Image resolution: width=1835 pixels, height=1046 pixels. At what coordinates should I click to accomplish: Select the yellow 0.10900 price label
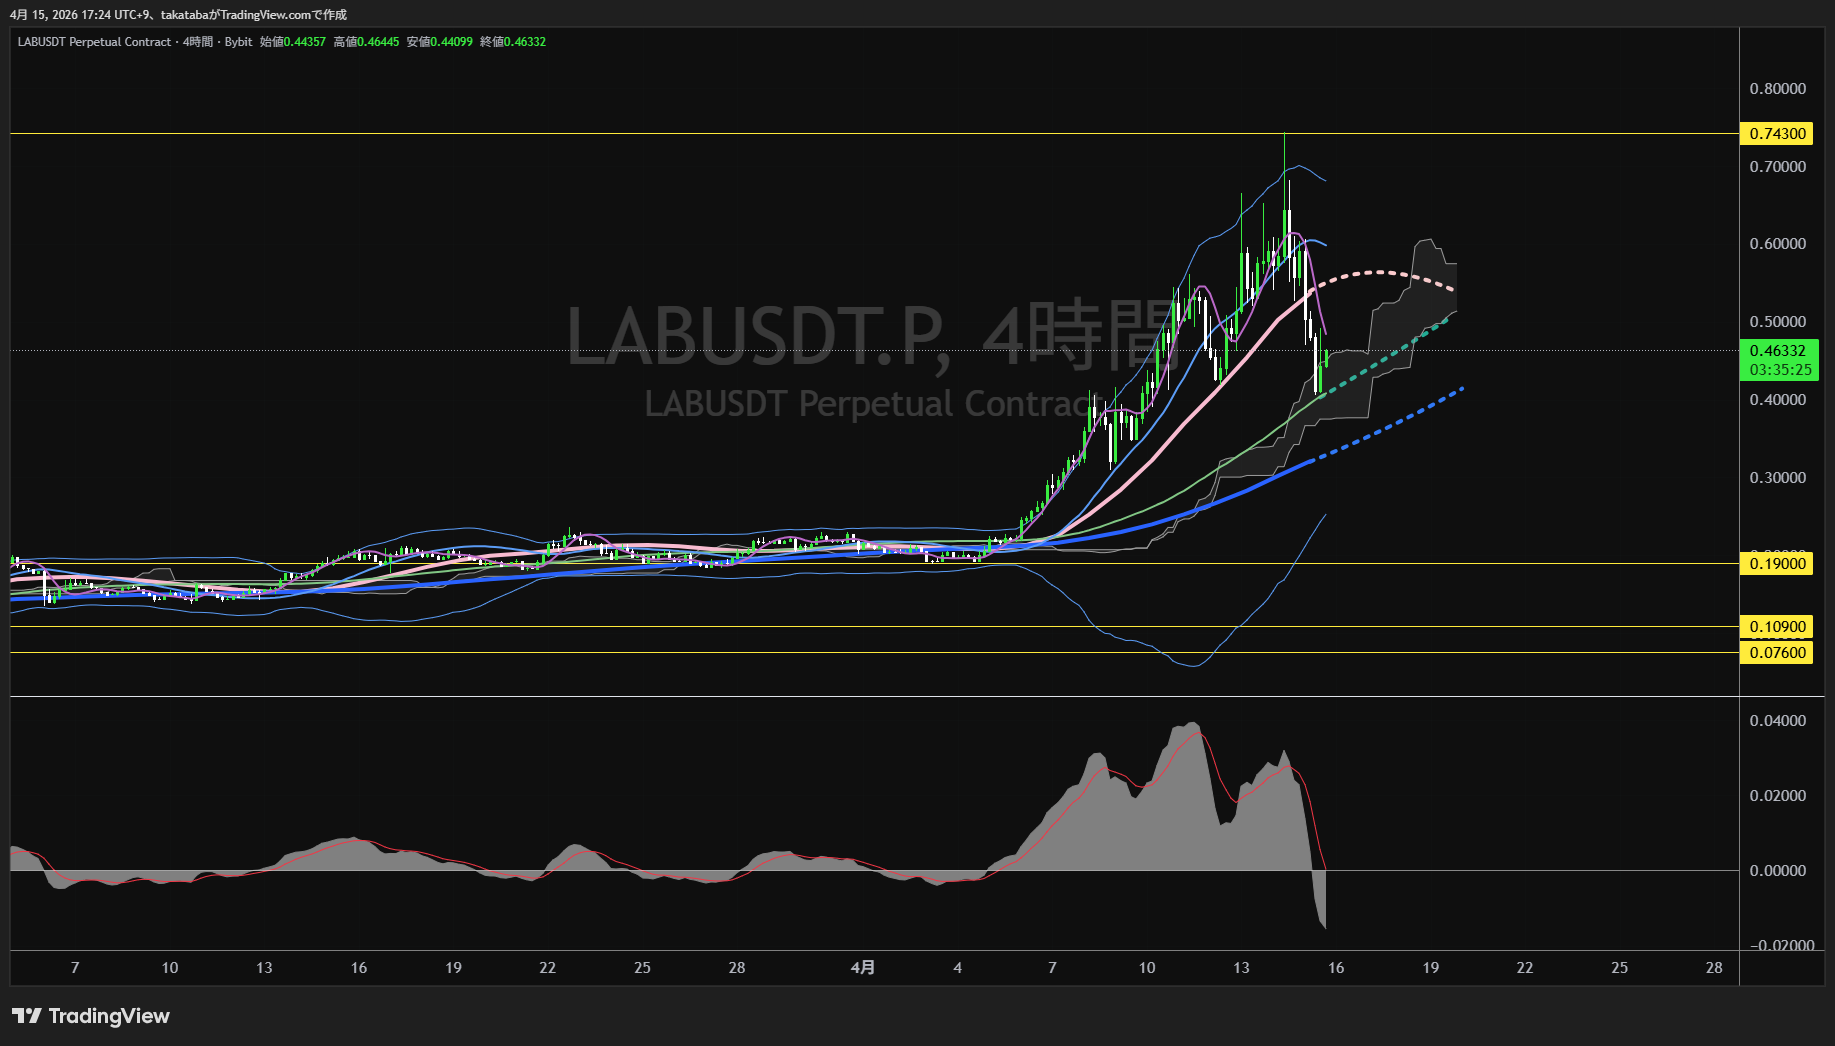1777,627
